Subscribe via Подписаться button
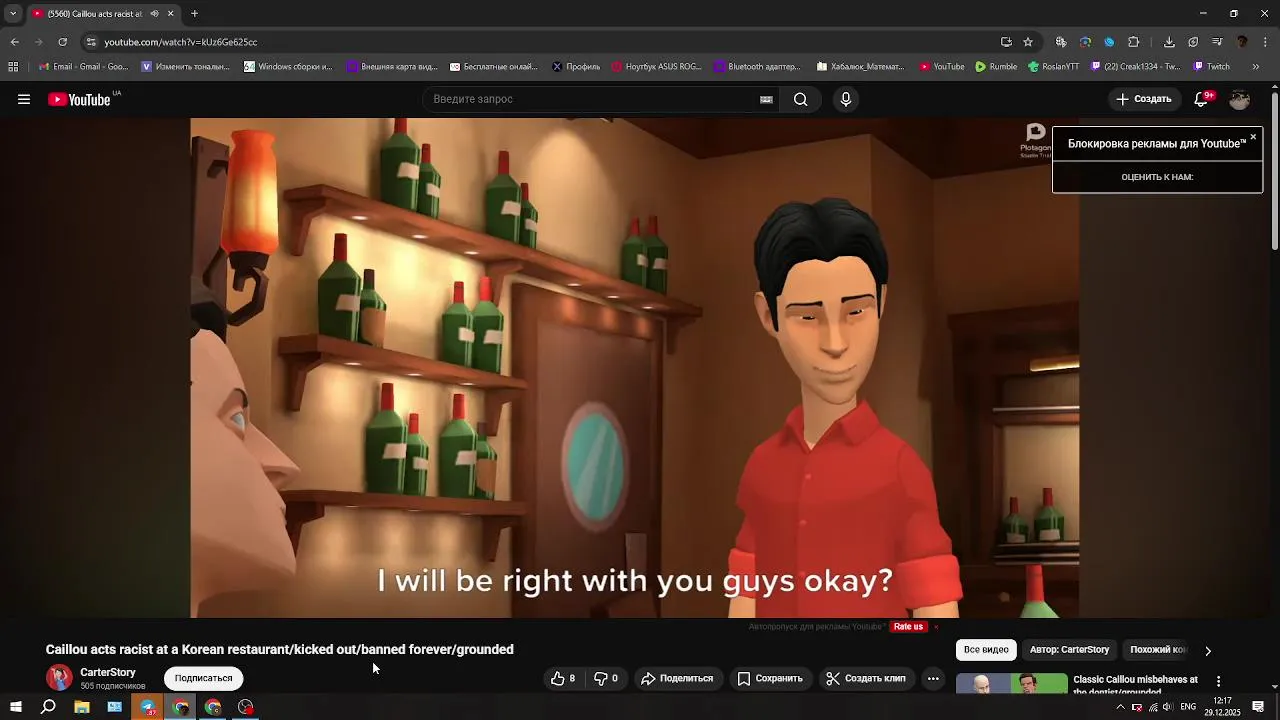 tap(203, 678)
